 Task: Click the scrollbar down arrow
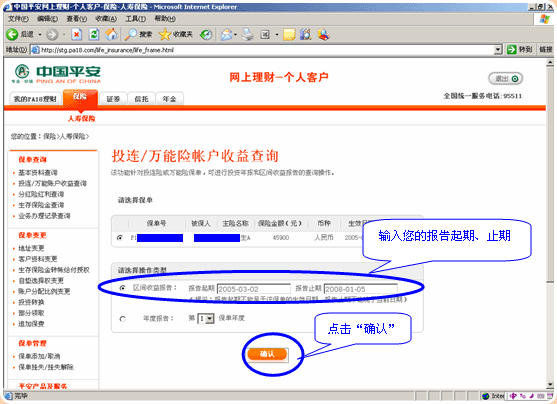(x=550, y=384)
